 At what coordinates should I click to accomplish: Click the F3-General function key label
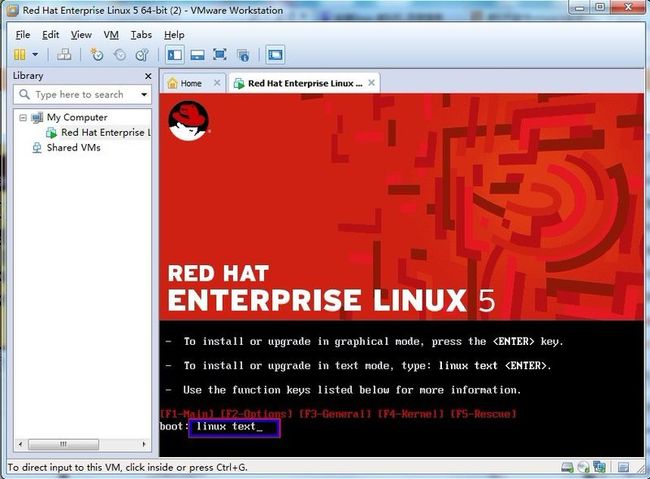coord(335,413)
